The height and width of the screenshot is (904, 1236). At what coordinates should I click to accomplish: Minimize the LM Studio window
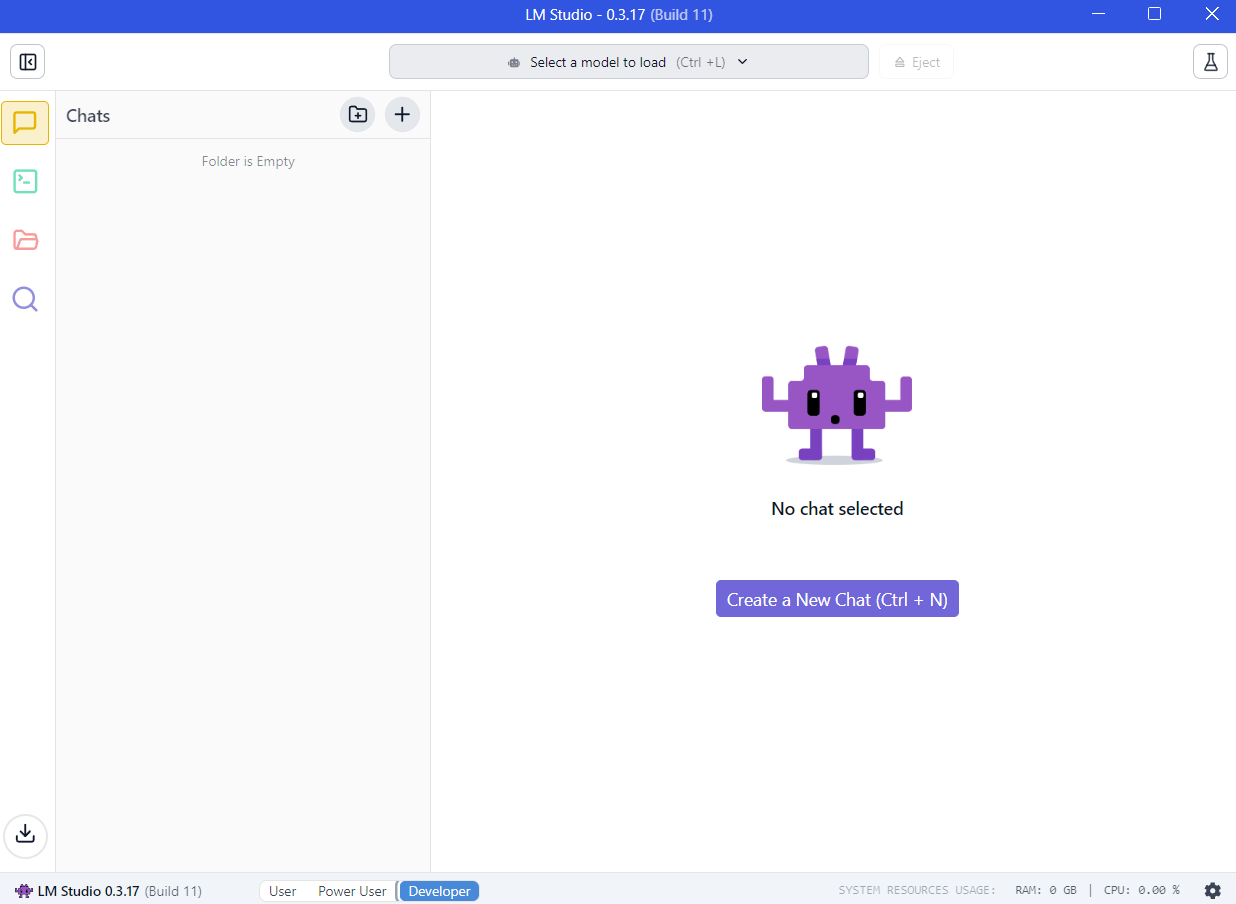point(1099,14)
